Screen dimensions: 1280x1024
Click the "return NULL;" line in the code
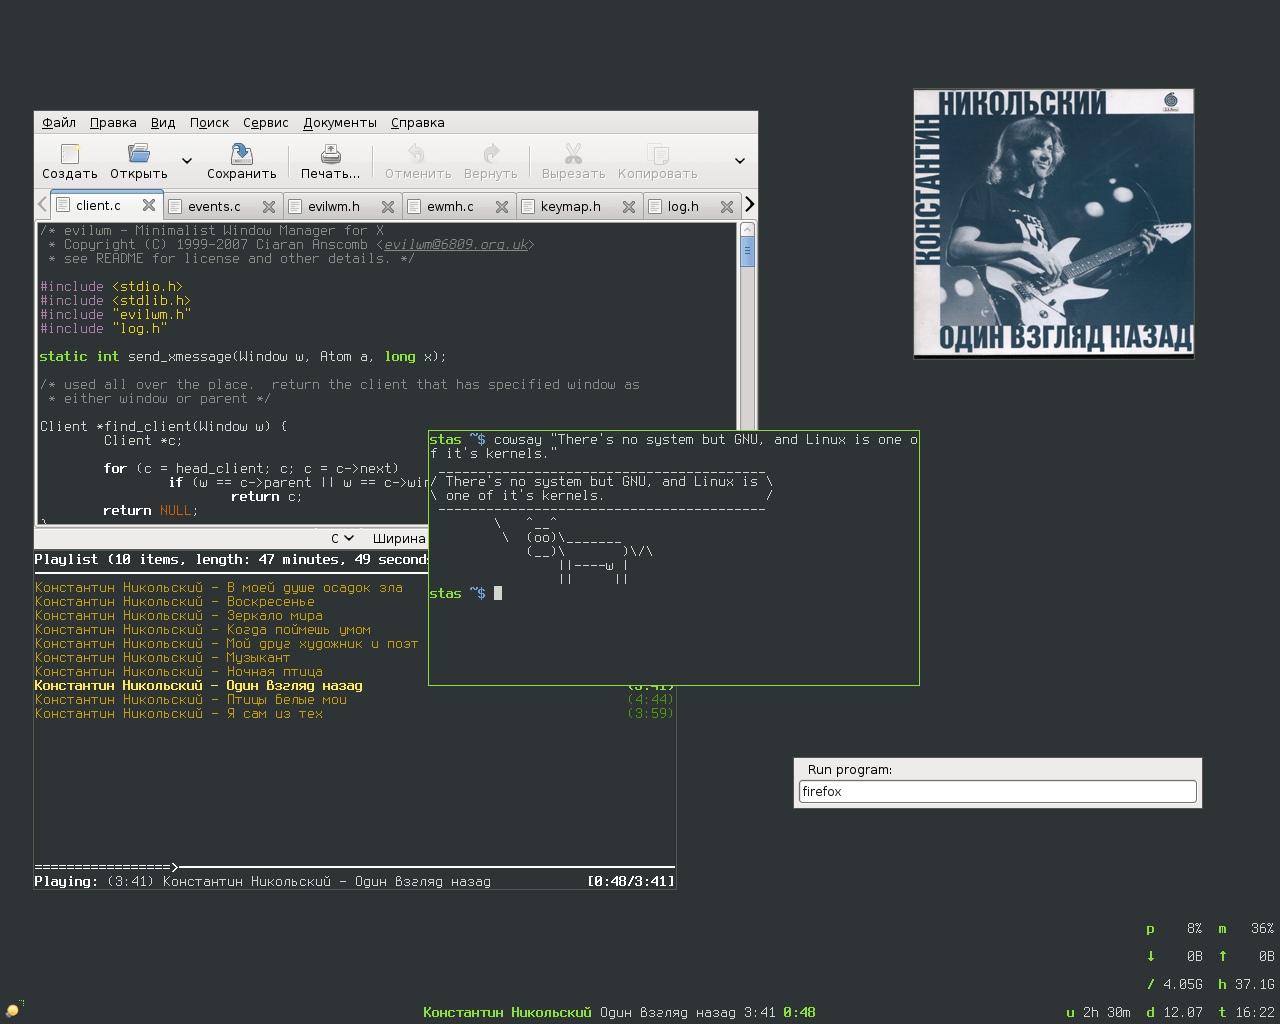coord(150,510)
